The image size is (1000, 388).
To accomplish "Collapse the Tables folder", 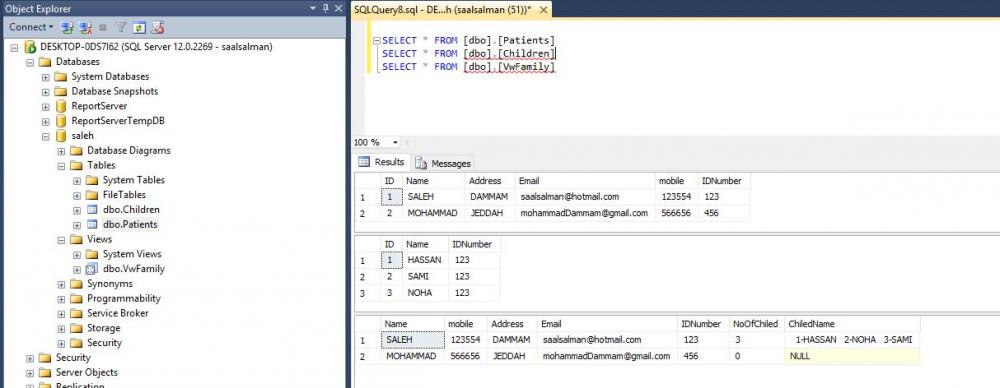I will [x=61, y=165].
